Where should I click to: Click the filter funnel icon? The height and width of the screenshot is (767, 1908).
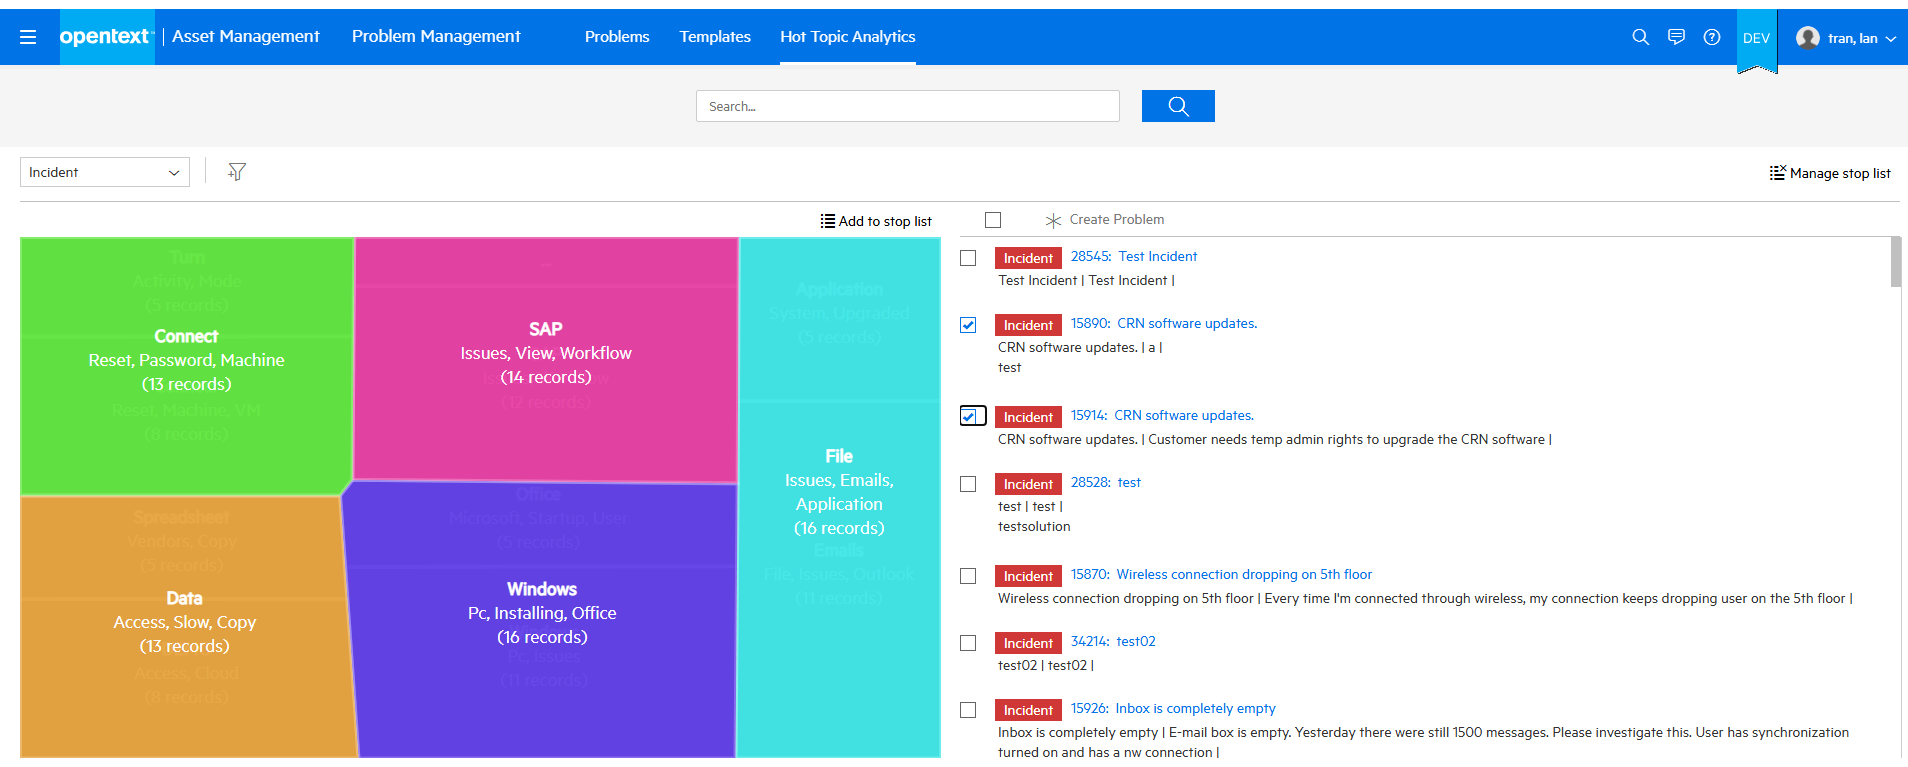237,172
